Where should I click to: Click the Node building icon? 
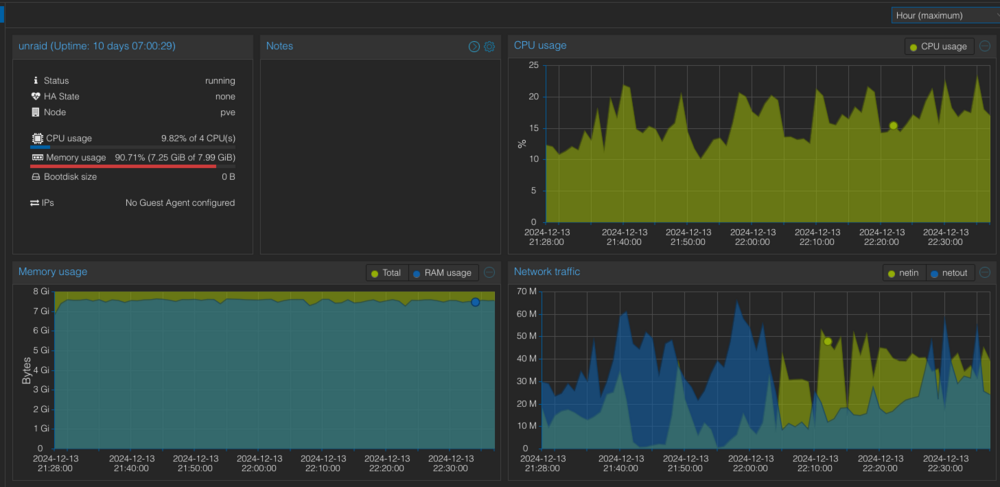click(36, 112)
